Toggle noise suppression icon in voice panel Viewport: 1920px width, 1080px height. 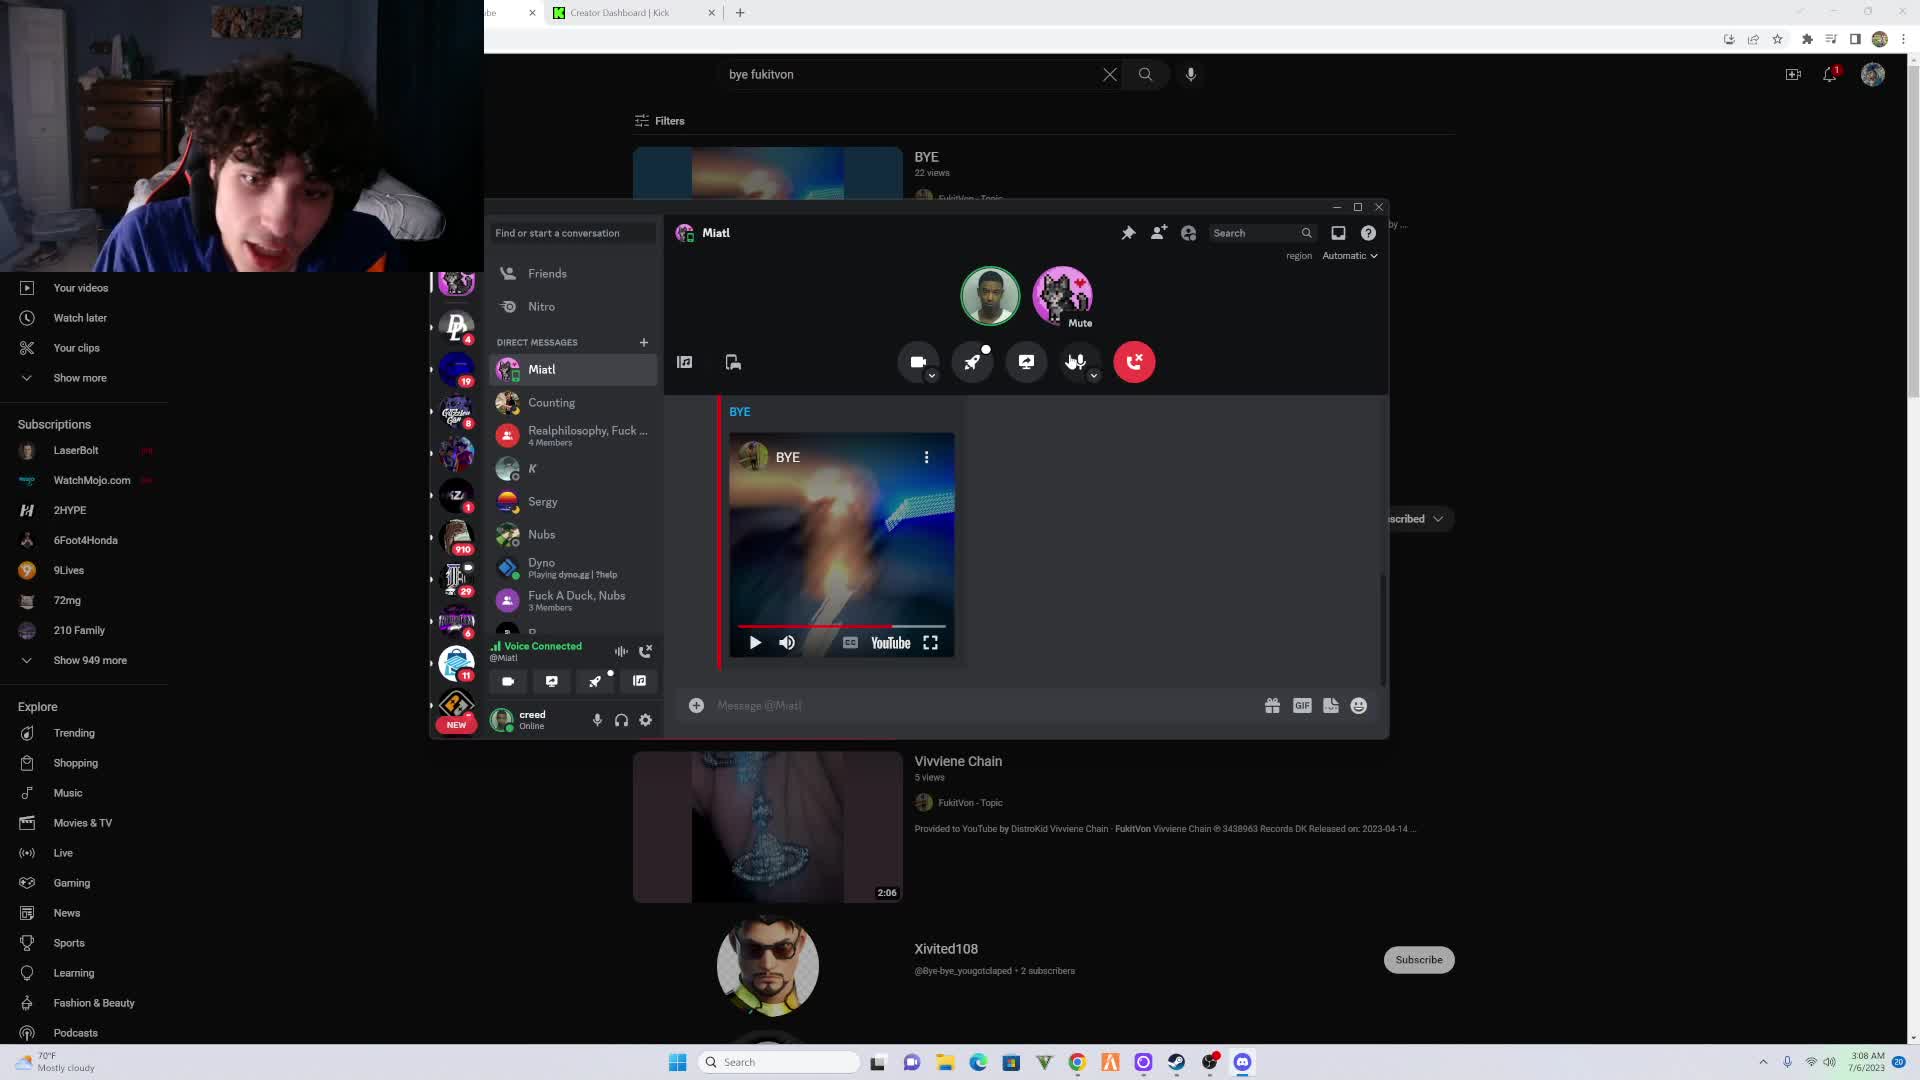tap(621, 651)
